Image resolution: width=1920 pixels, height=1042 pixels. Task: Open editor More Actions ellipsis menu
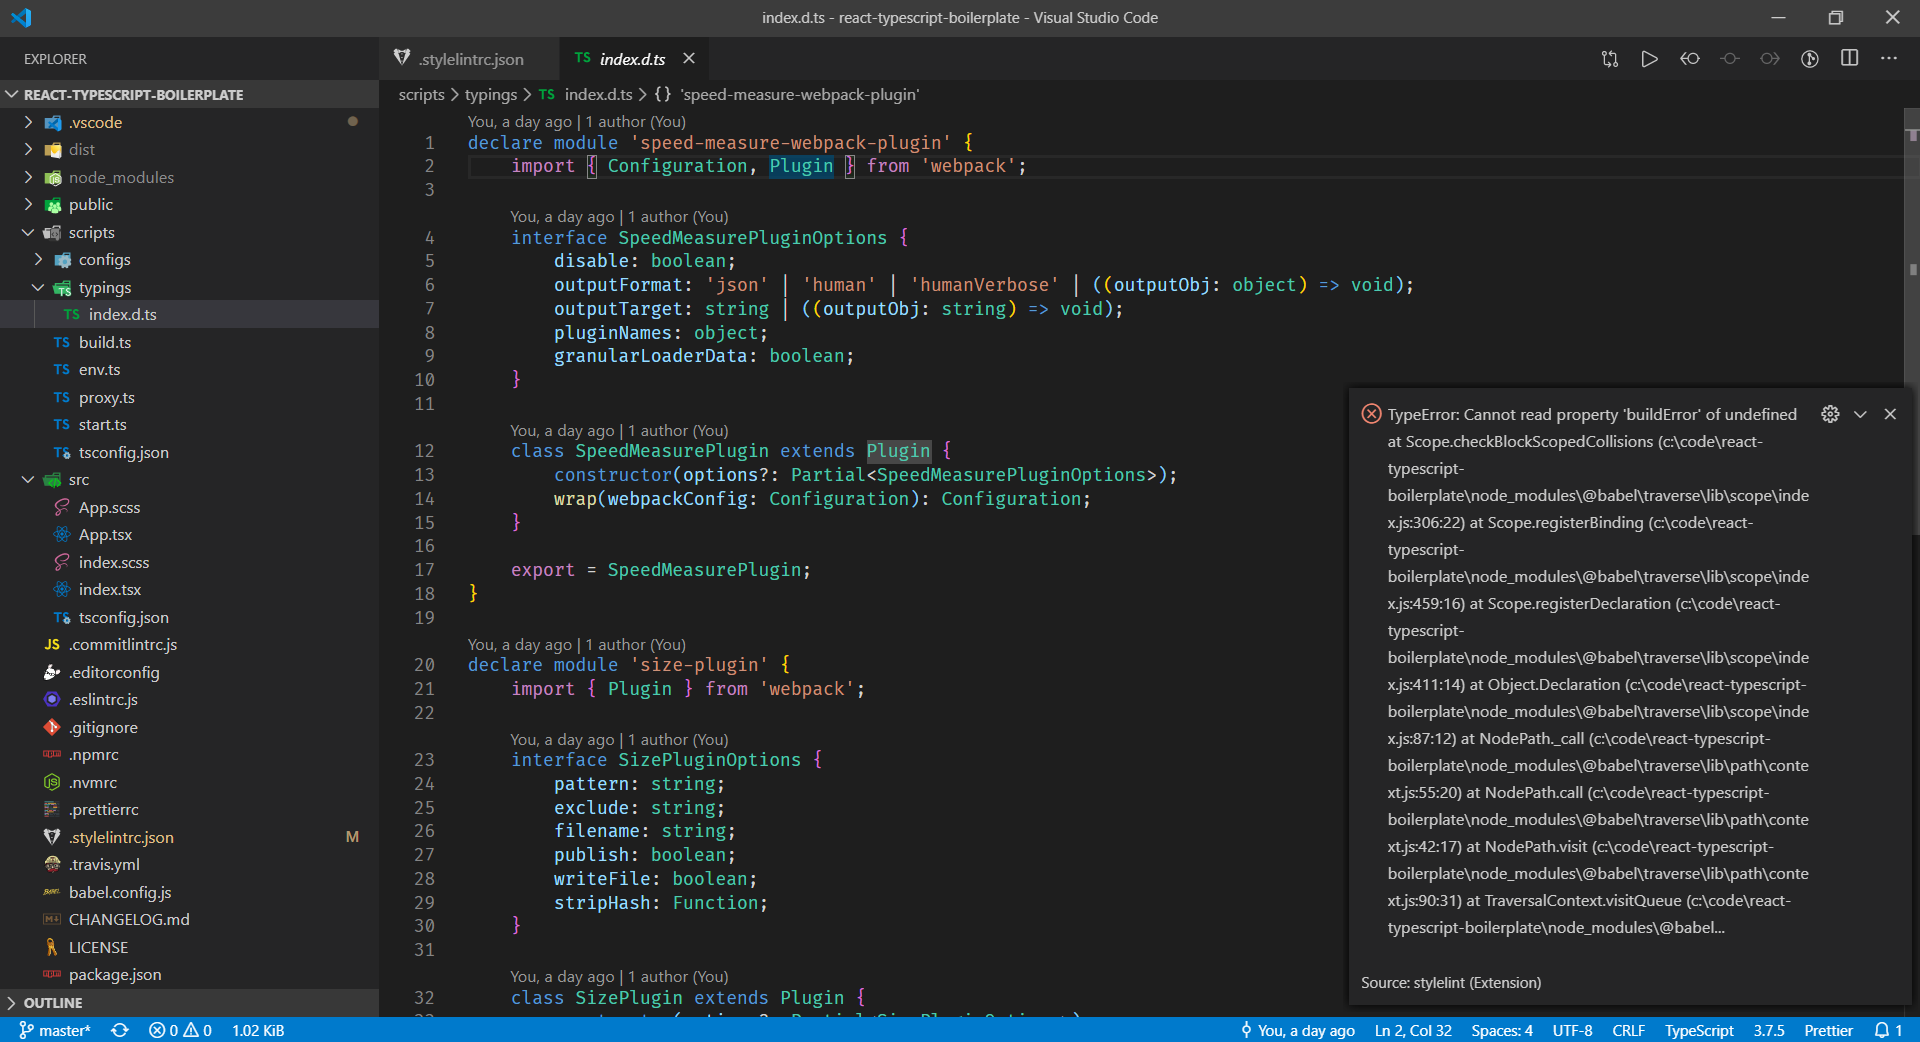click(1891, 59)
